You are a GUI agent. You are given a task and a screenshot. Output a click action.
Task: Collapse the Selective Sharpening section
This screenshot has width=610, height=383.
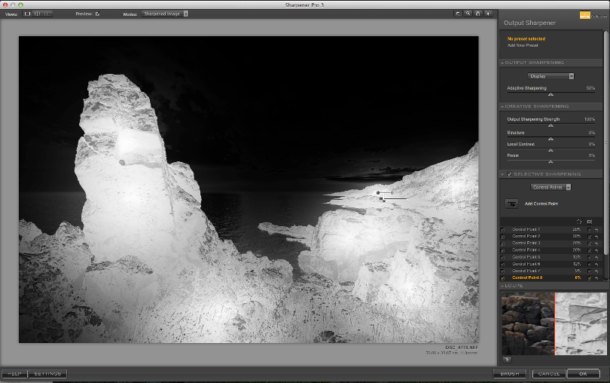click(503, 174)
